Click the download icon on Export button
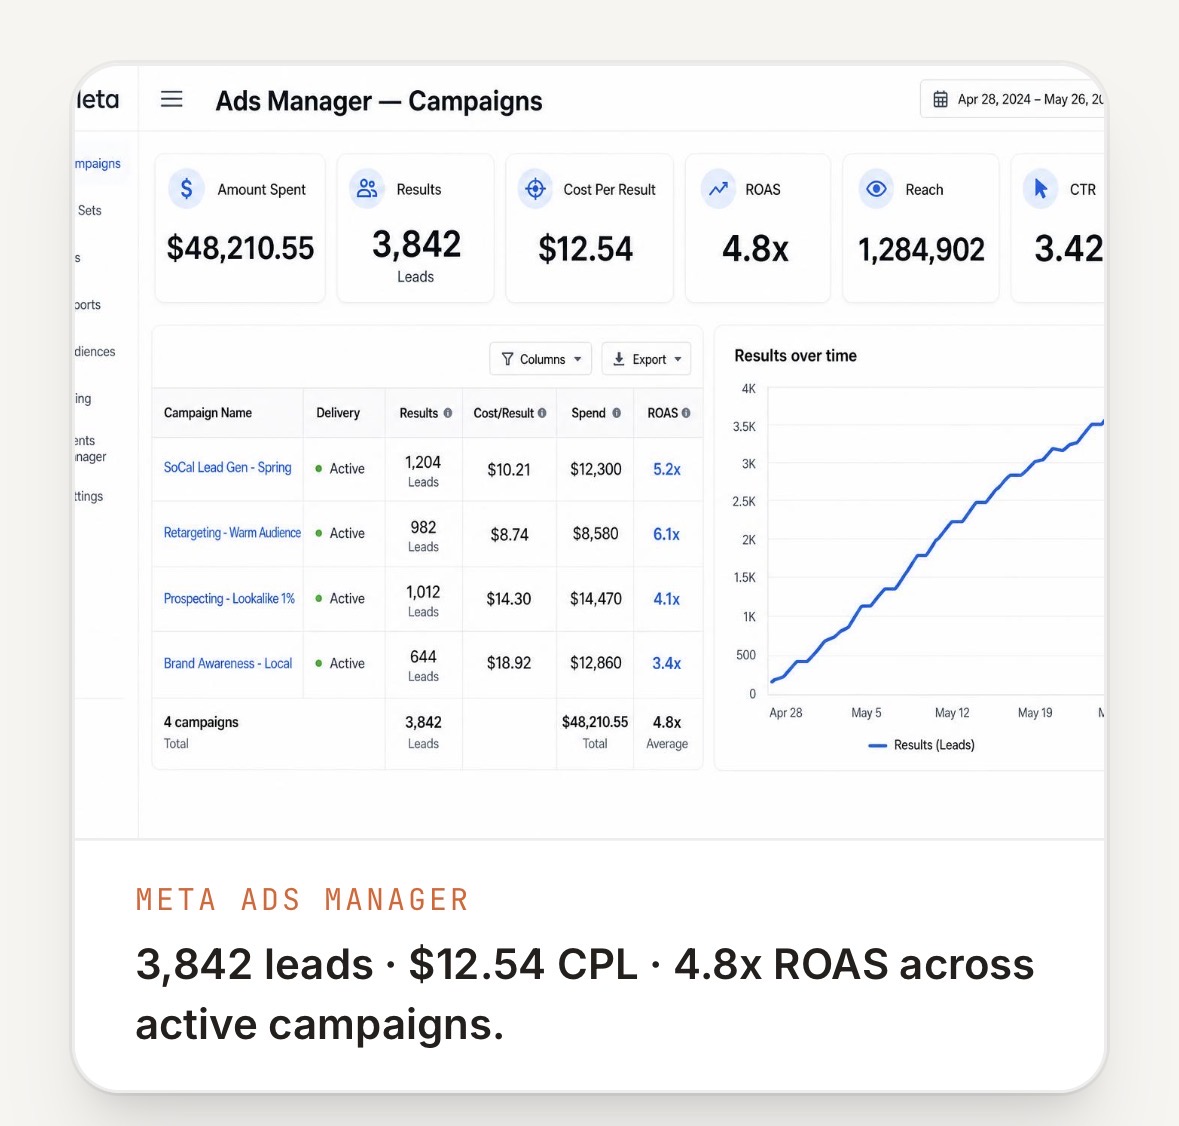1179x1126 pixels. point(619,359)
